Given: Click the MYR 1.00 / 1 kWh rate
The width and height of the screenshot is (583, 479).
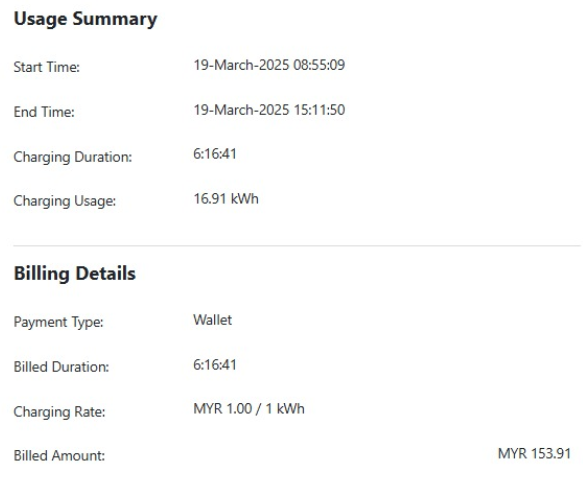Looking at the screenshot, I should tap(249, 409).
